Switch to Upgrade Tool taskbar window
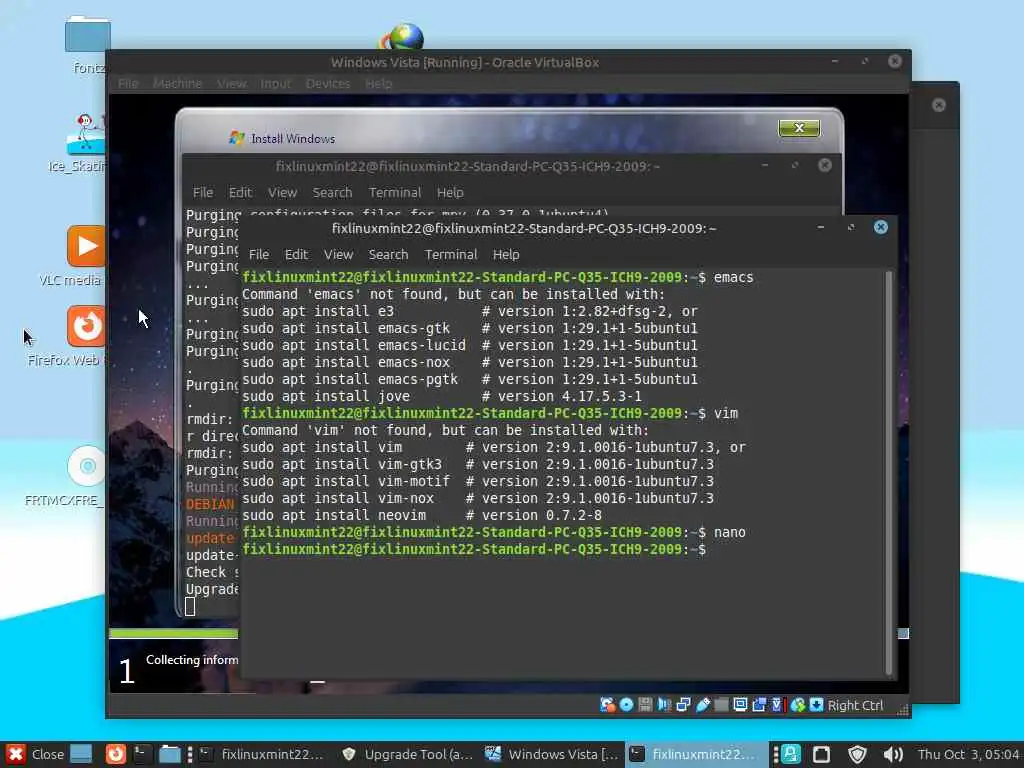The width and height of the screenshot is (1024, 768). (408, 754)
